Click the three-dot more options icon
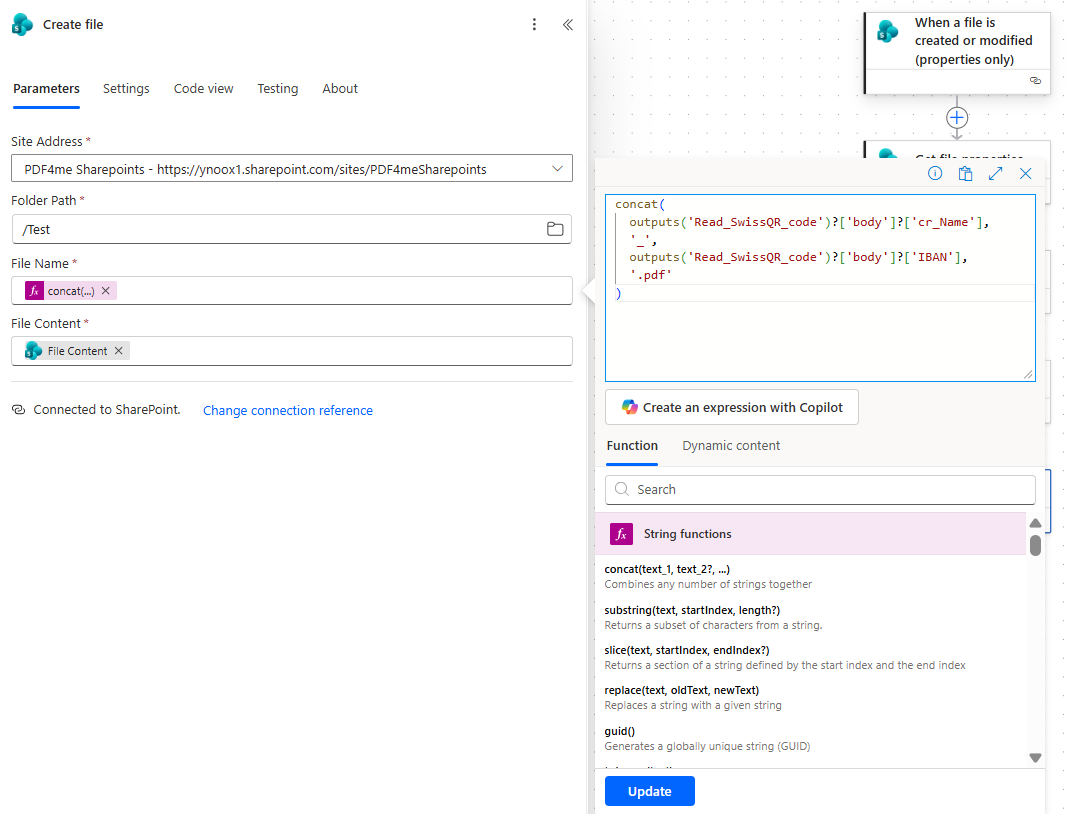The height and width of the screenshot is (814, 1069). (x=535, y=25)
